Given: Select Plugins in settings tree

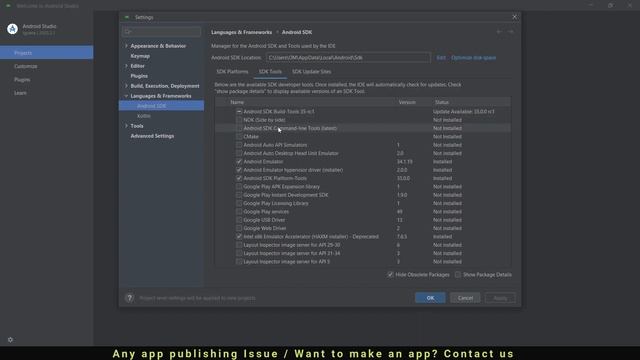Looking at the screenshot, I should (x=139, y=76).
